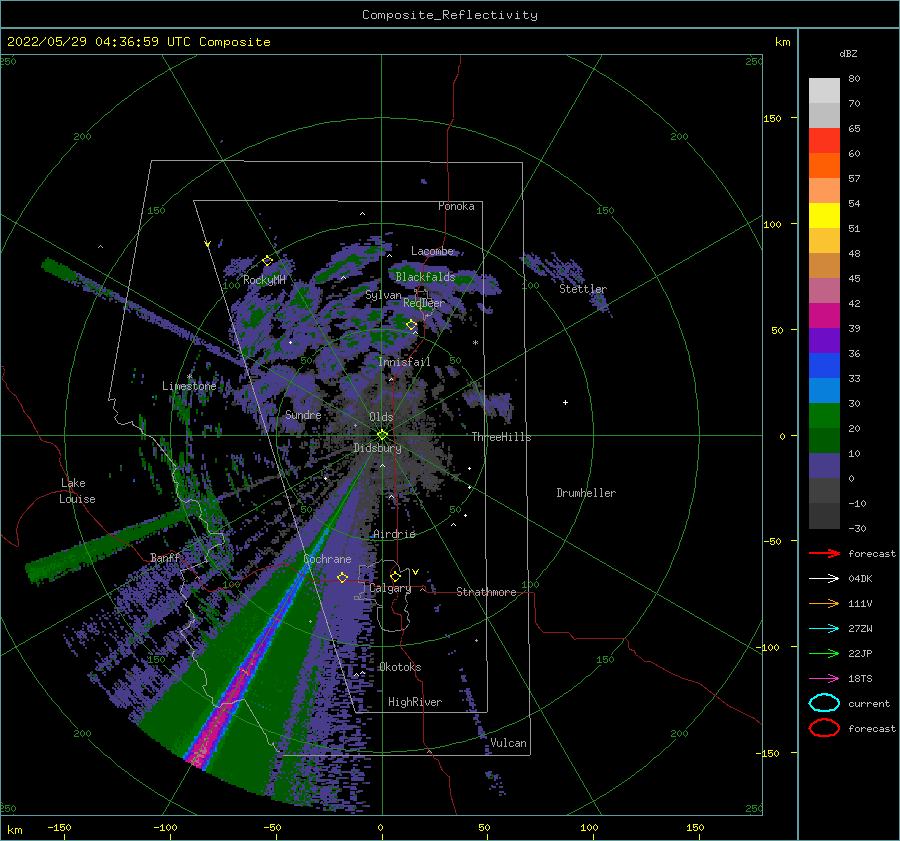900x841 pixels.
Task: Click the Blackfalds city label
Action: point(425,277)
